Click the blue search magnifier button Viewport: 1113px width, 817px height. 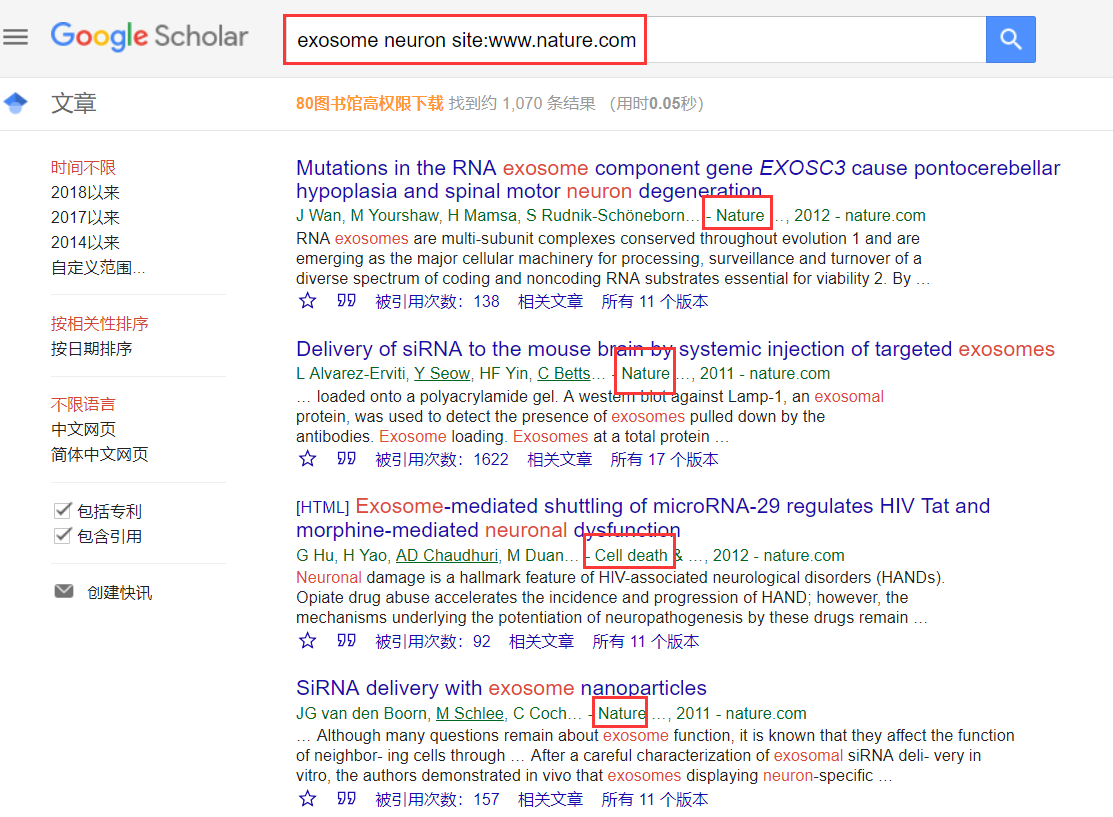1010,39
